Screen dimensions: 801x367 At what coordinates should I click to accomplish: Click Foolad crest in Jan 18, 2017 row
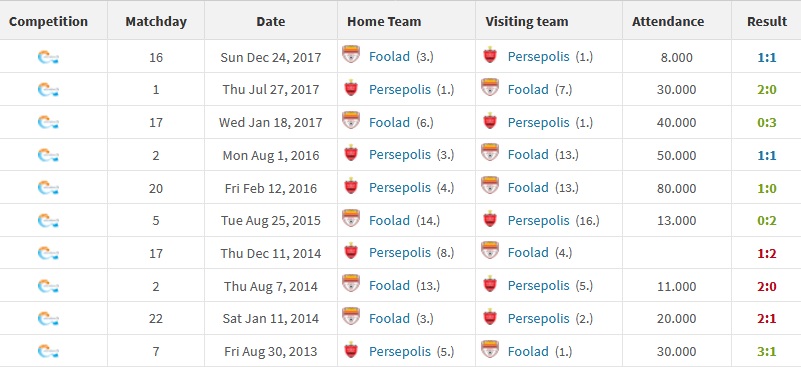coord(351,121)
